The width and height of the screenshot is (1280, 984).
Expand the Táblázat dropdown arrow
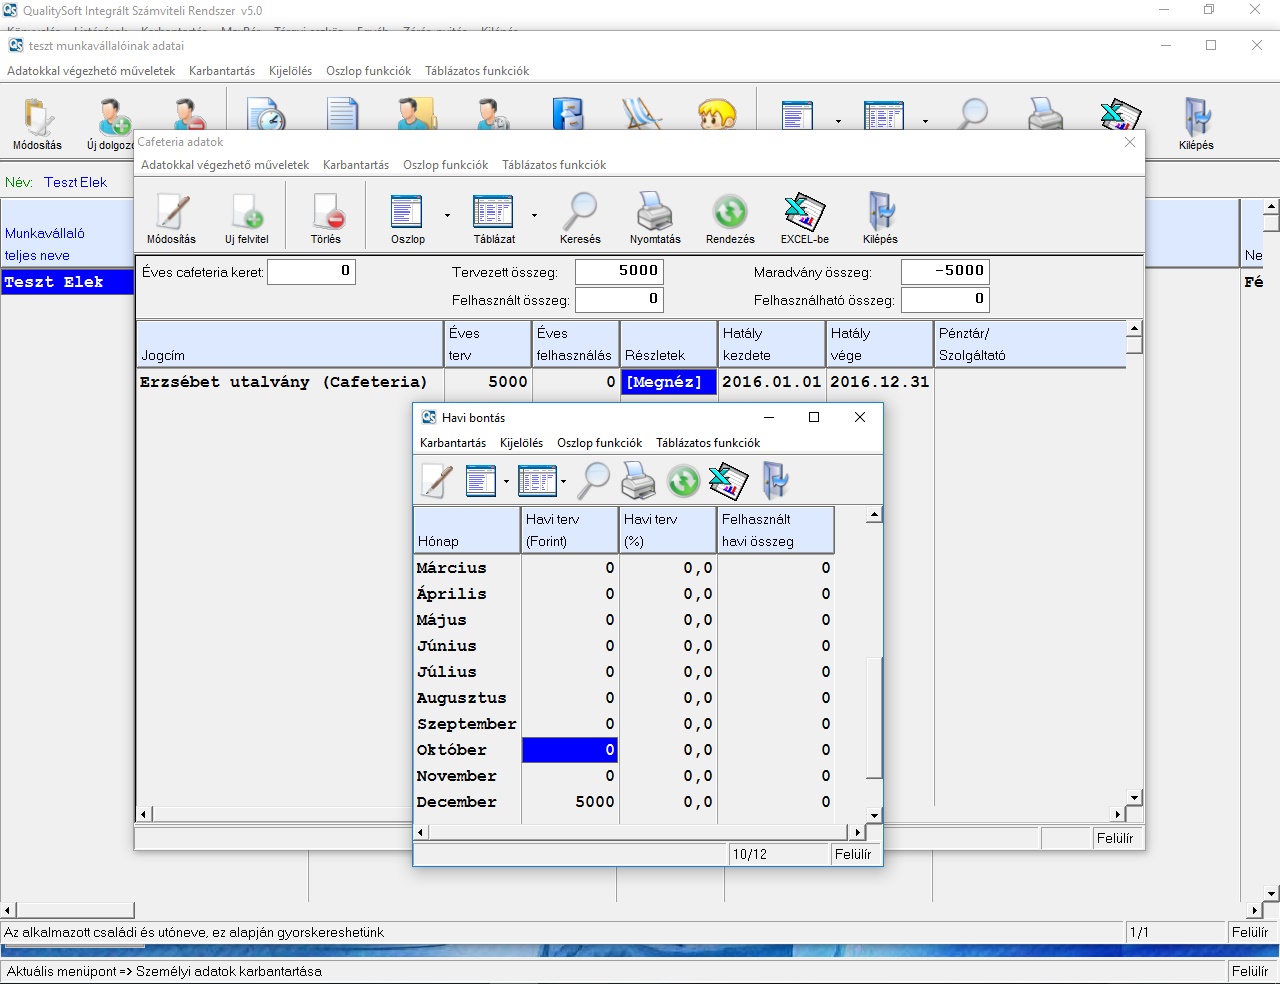tap(534, 215)
